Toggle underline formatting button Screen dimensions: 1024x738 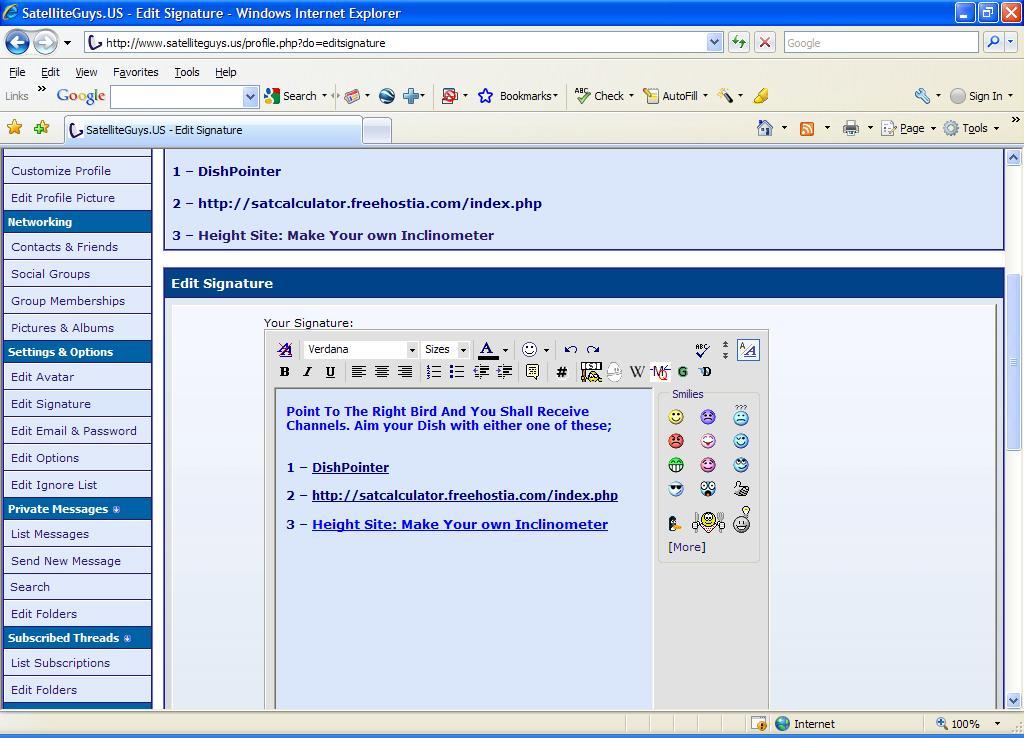point(330,372)
